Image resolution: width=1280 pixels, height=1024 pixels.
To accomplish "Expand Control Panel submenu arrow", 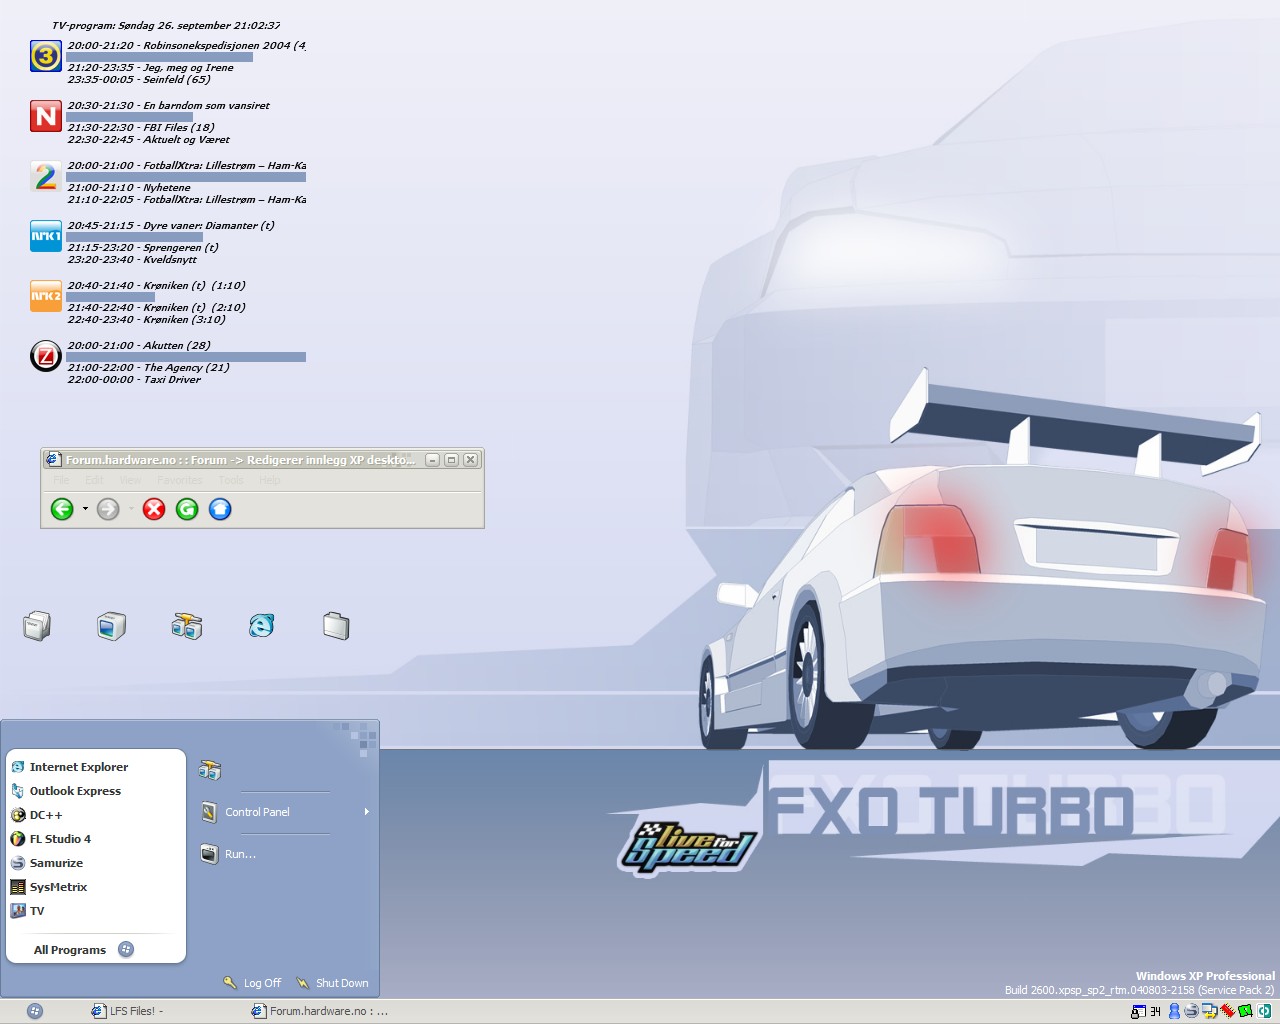I will click(366, 812).
